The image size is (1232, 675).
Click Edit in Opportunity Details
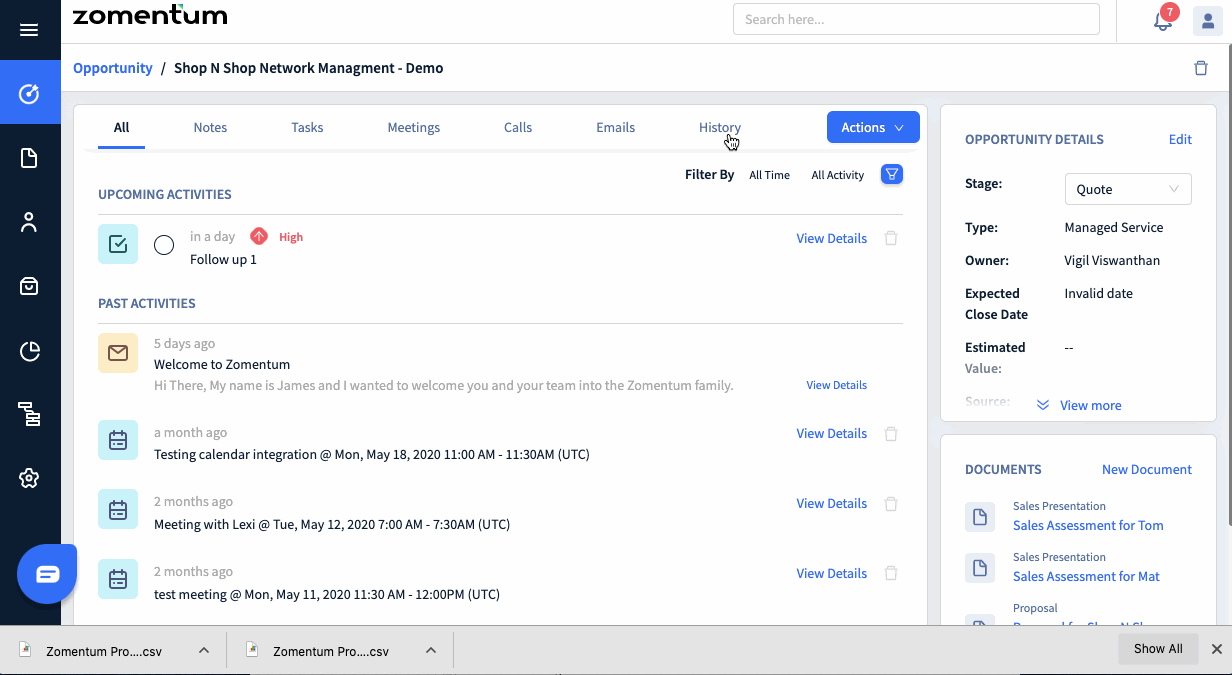coord(1180,139)
